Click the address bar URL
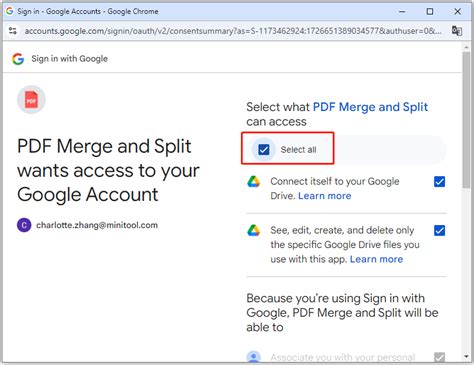474x365 pixels. 233,31
